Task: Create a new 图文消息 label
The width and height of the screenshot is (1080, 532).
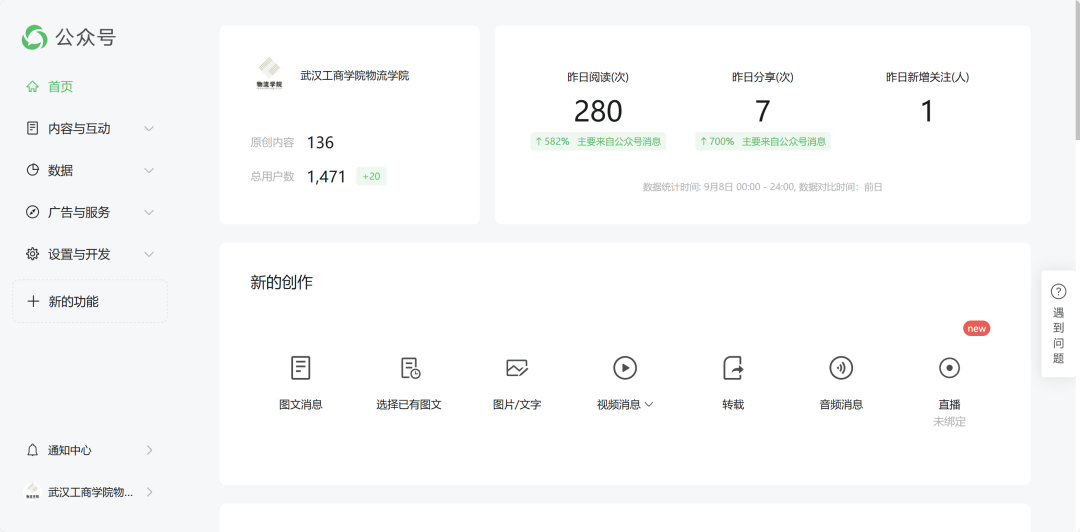Action: tap(301, 405)
